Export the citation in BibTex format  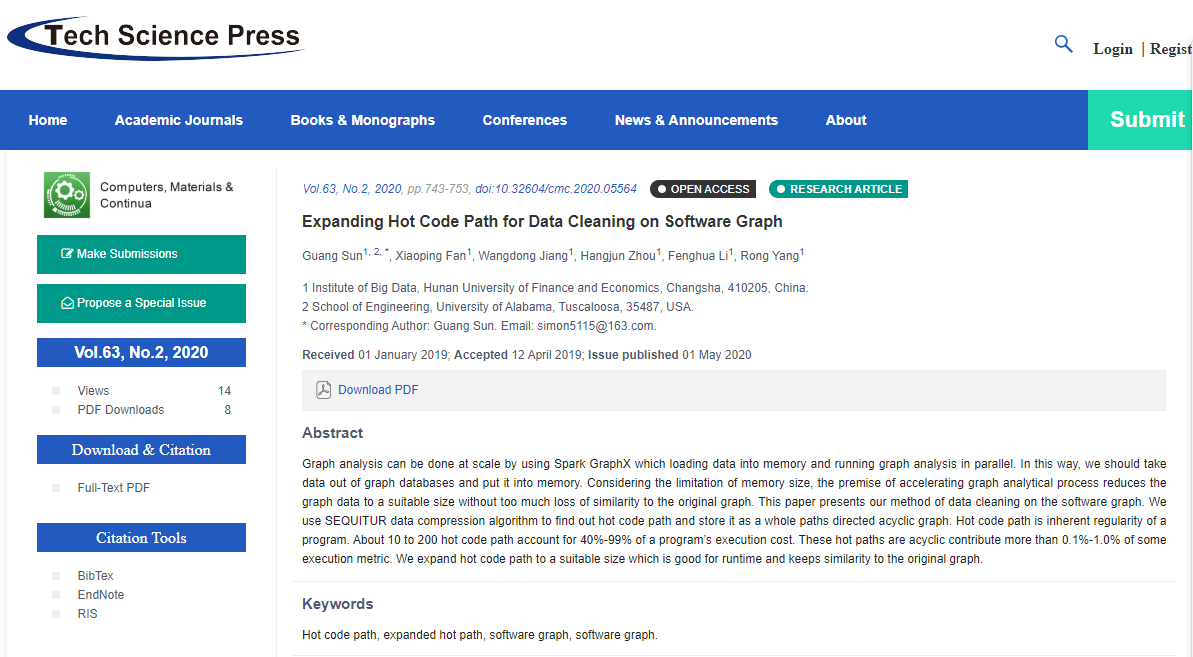[95, 576]
